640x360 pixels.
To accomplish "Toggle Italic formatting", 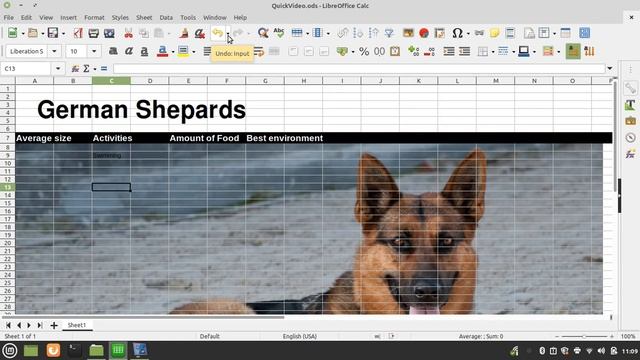I will coord(129,51).
